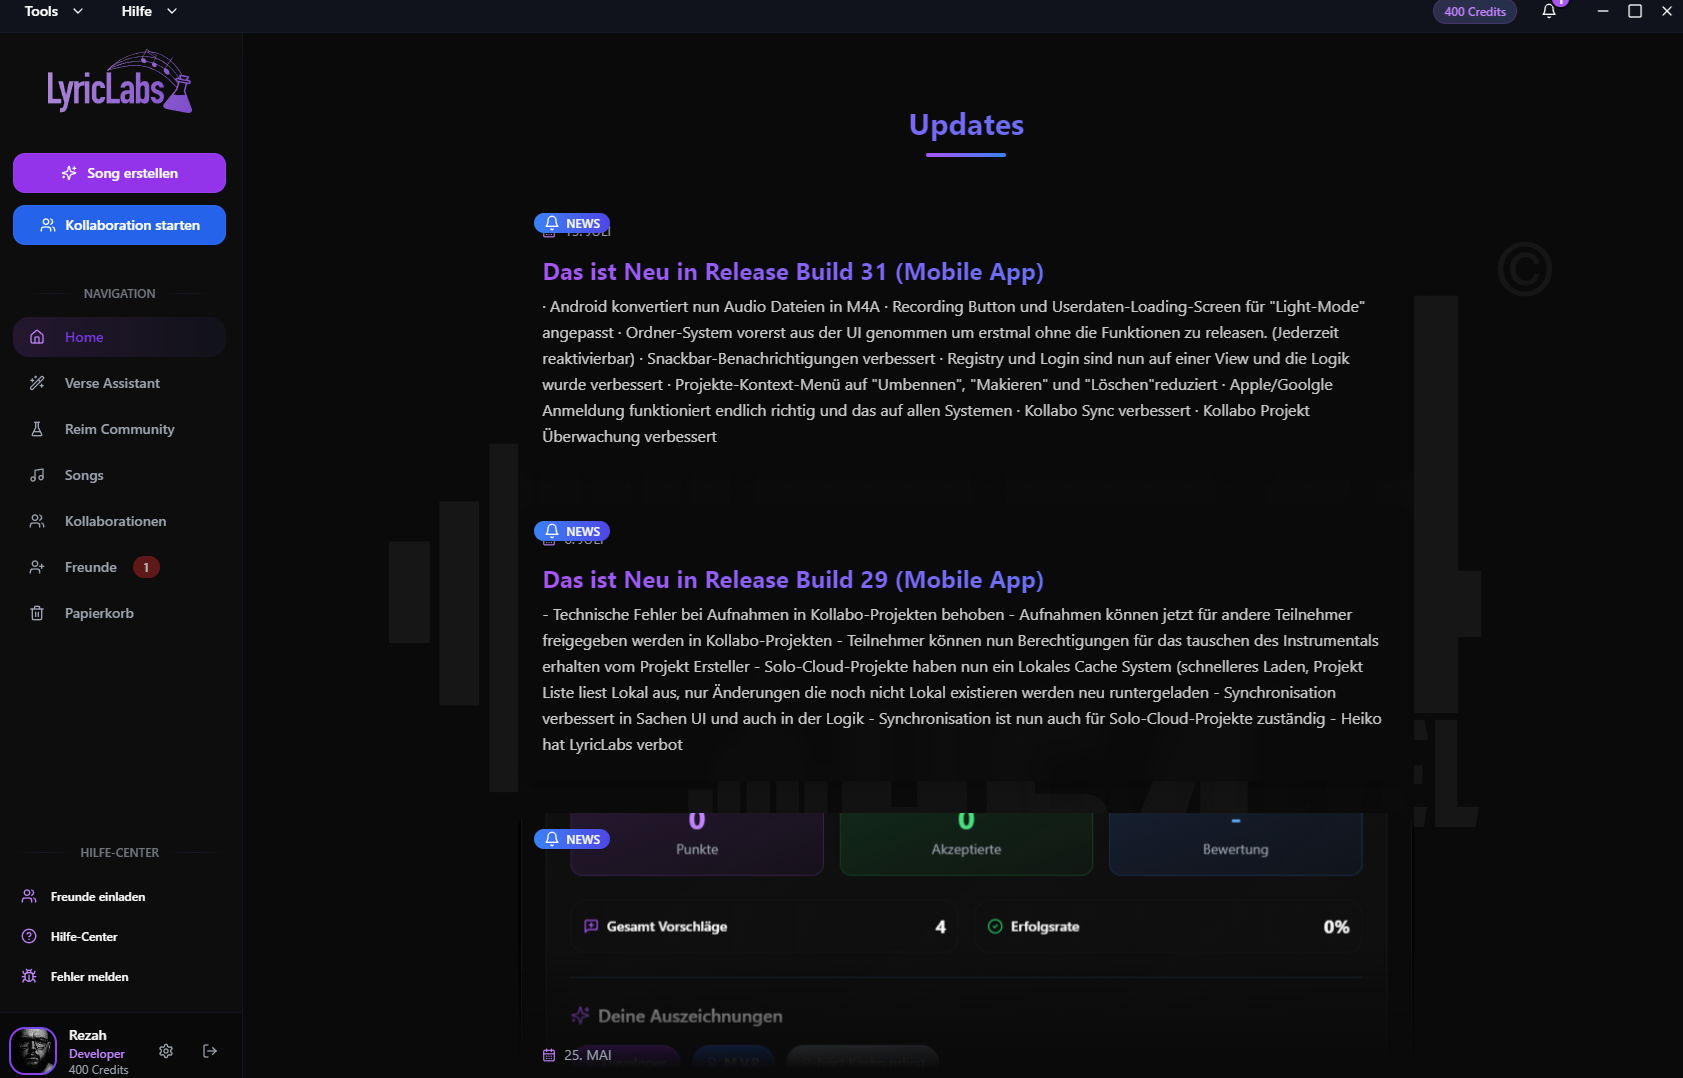Click the Freunde badge showing 1
1683x1078 pixels.
coord(146,567)
